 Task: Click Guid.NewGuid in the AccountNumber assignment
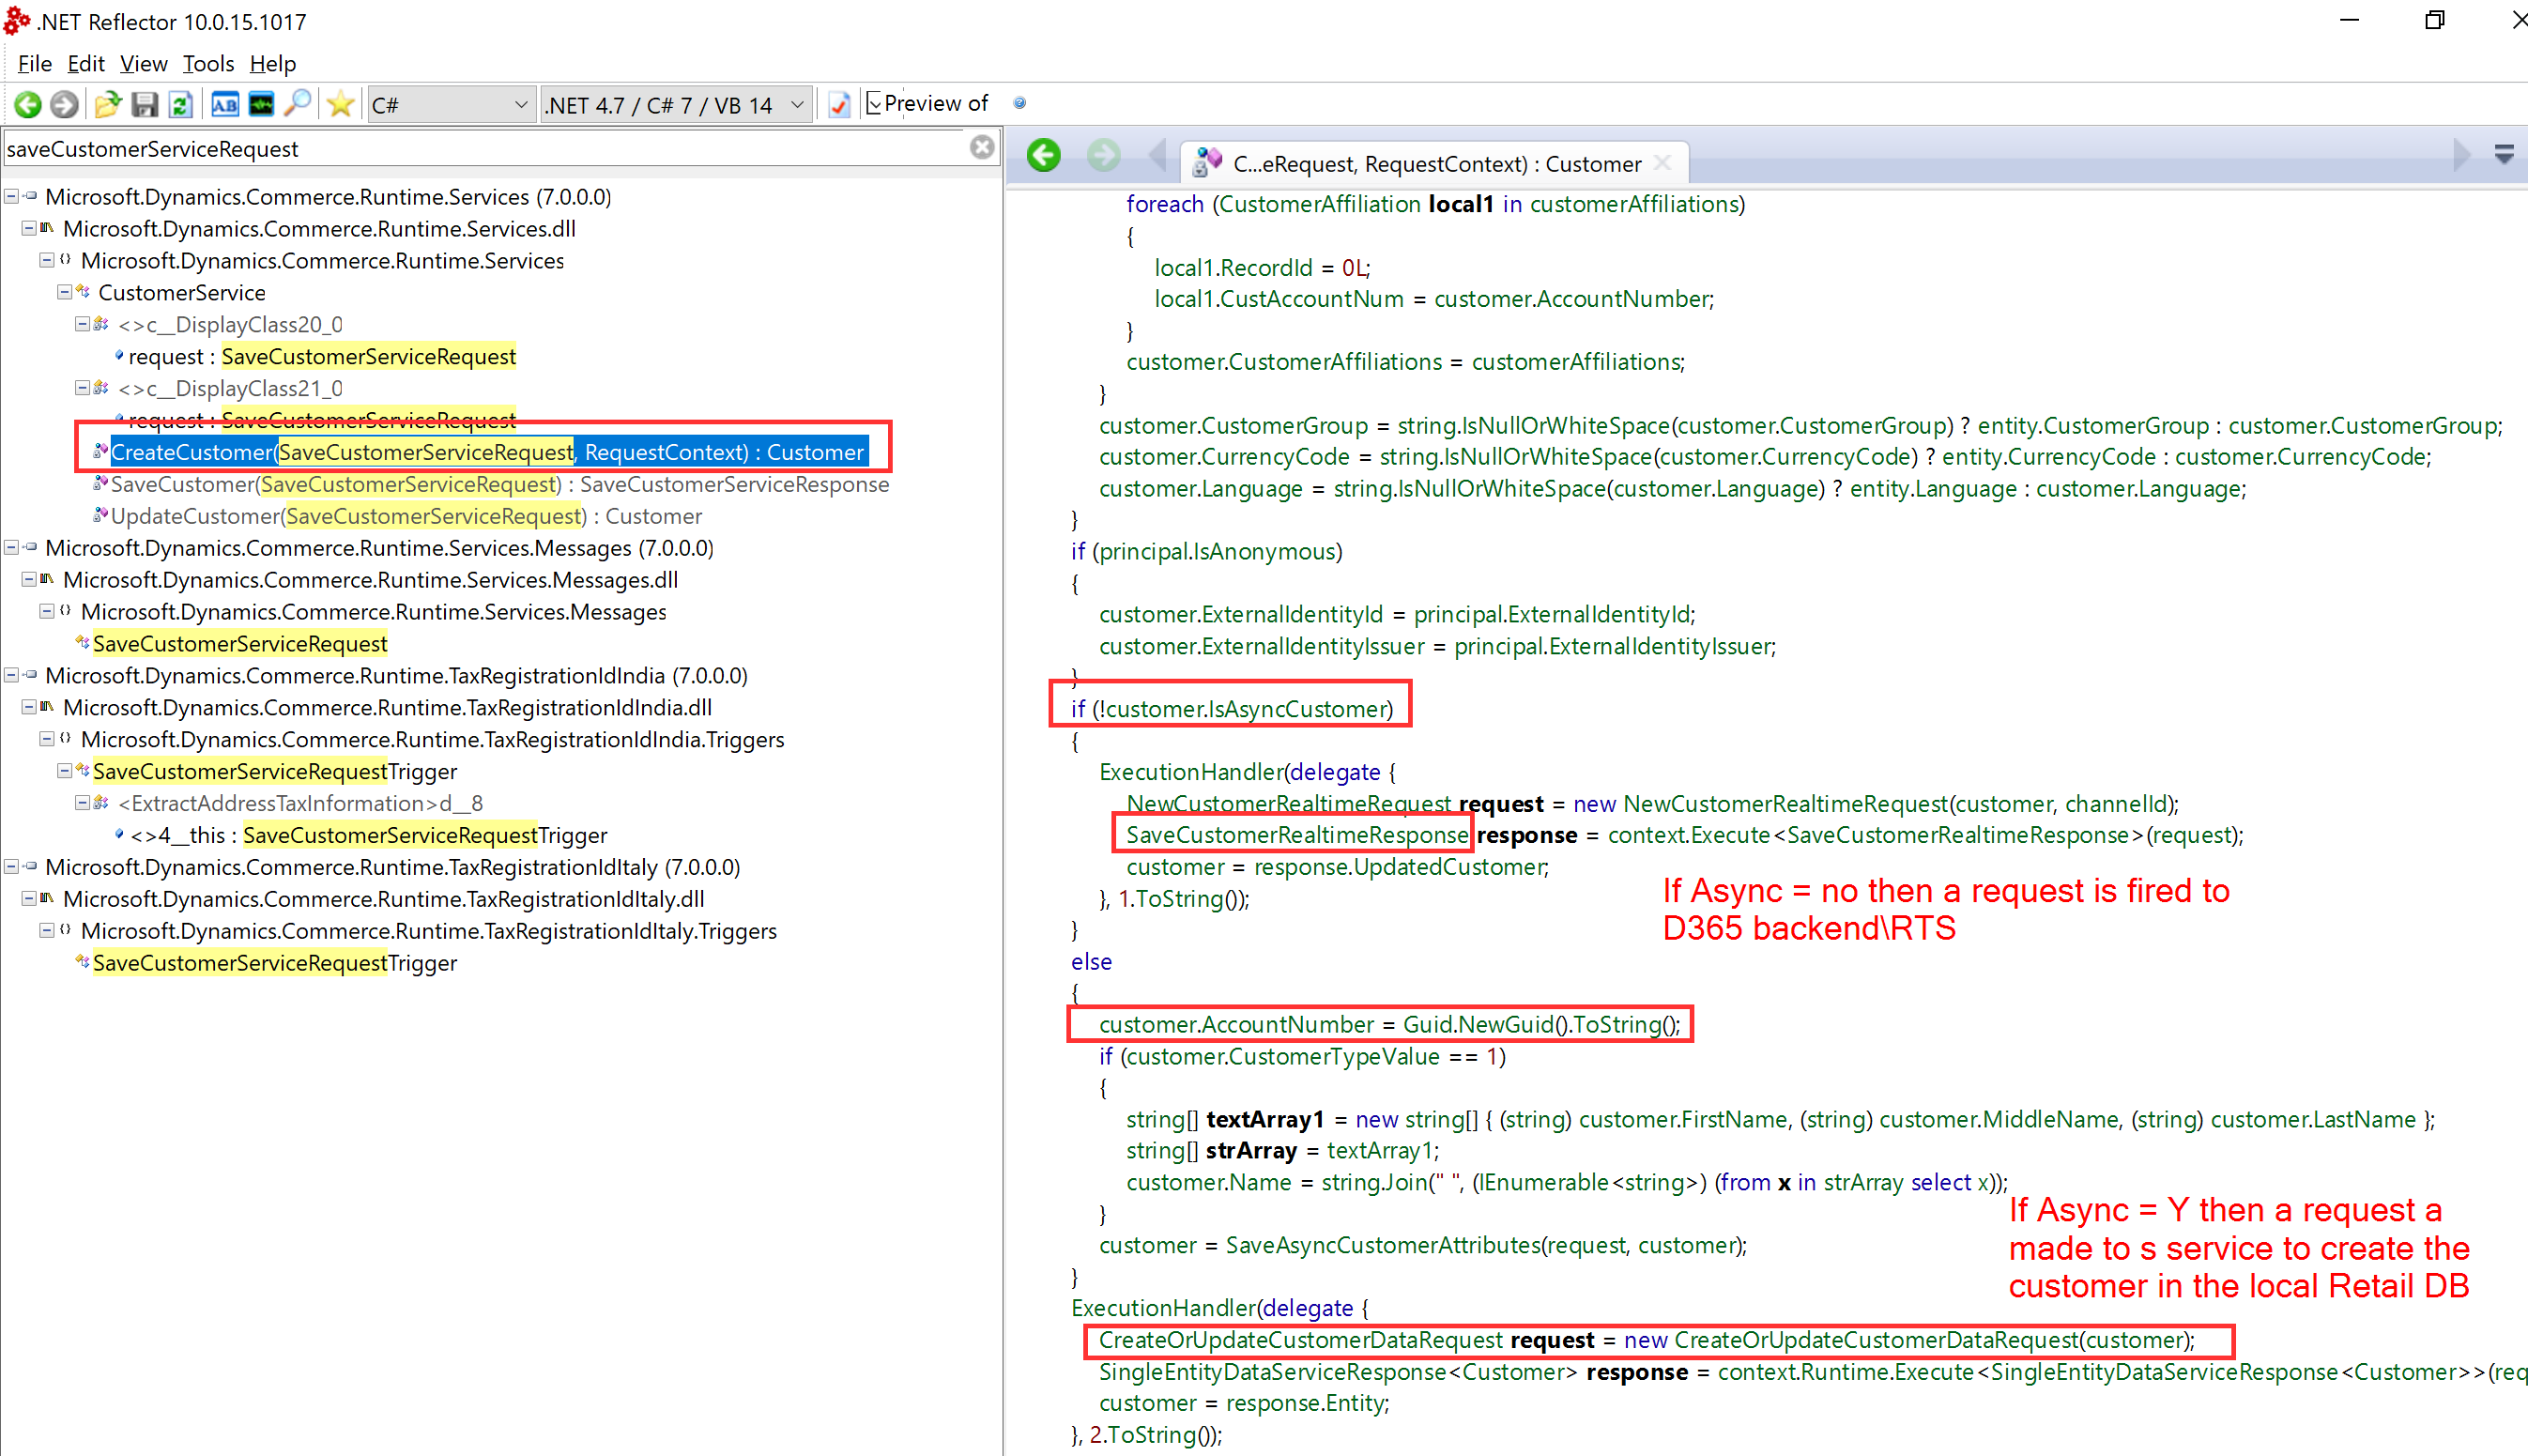[1479, 1024]
